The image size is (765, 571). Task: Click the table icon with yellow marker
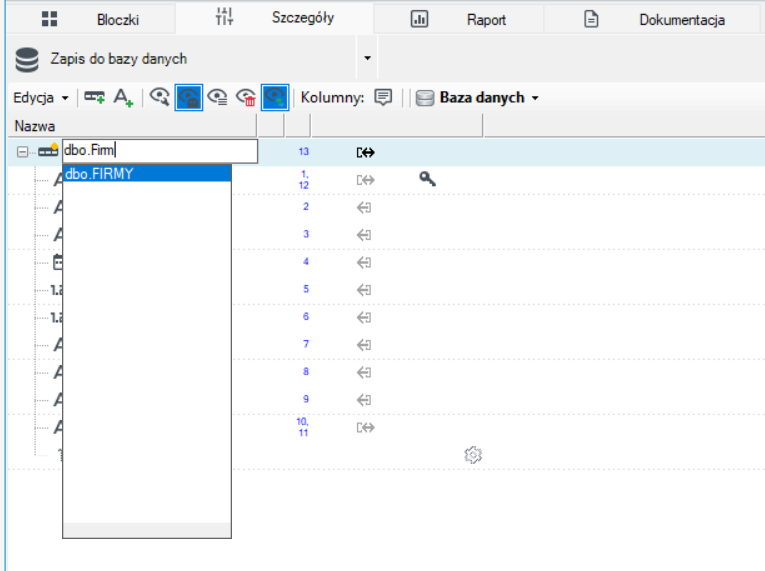[x=48, y=151]
